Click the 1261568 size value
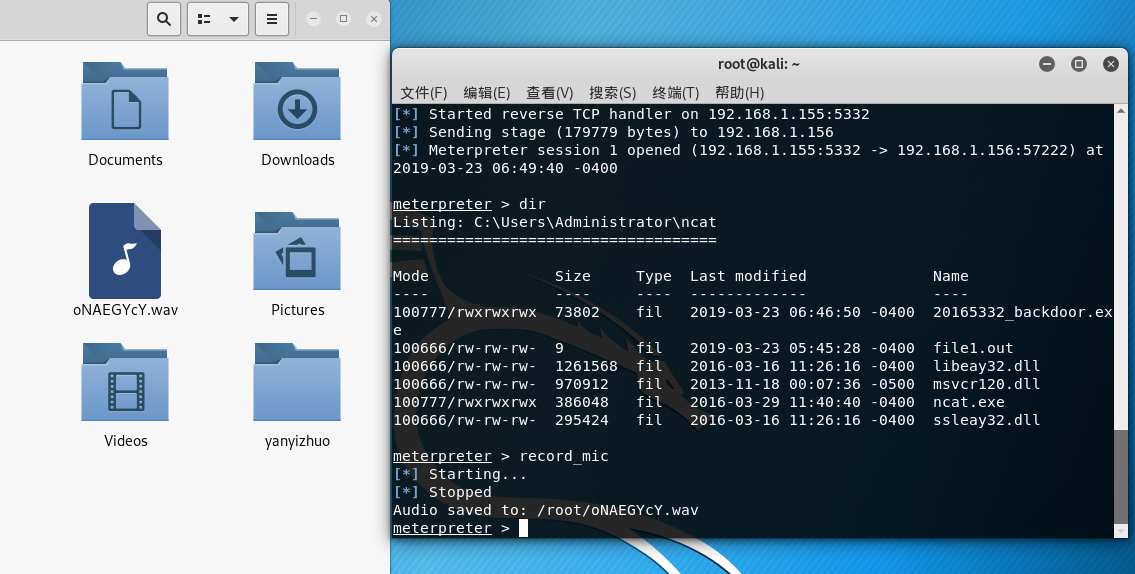 tap(586, 366)
